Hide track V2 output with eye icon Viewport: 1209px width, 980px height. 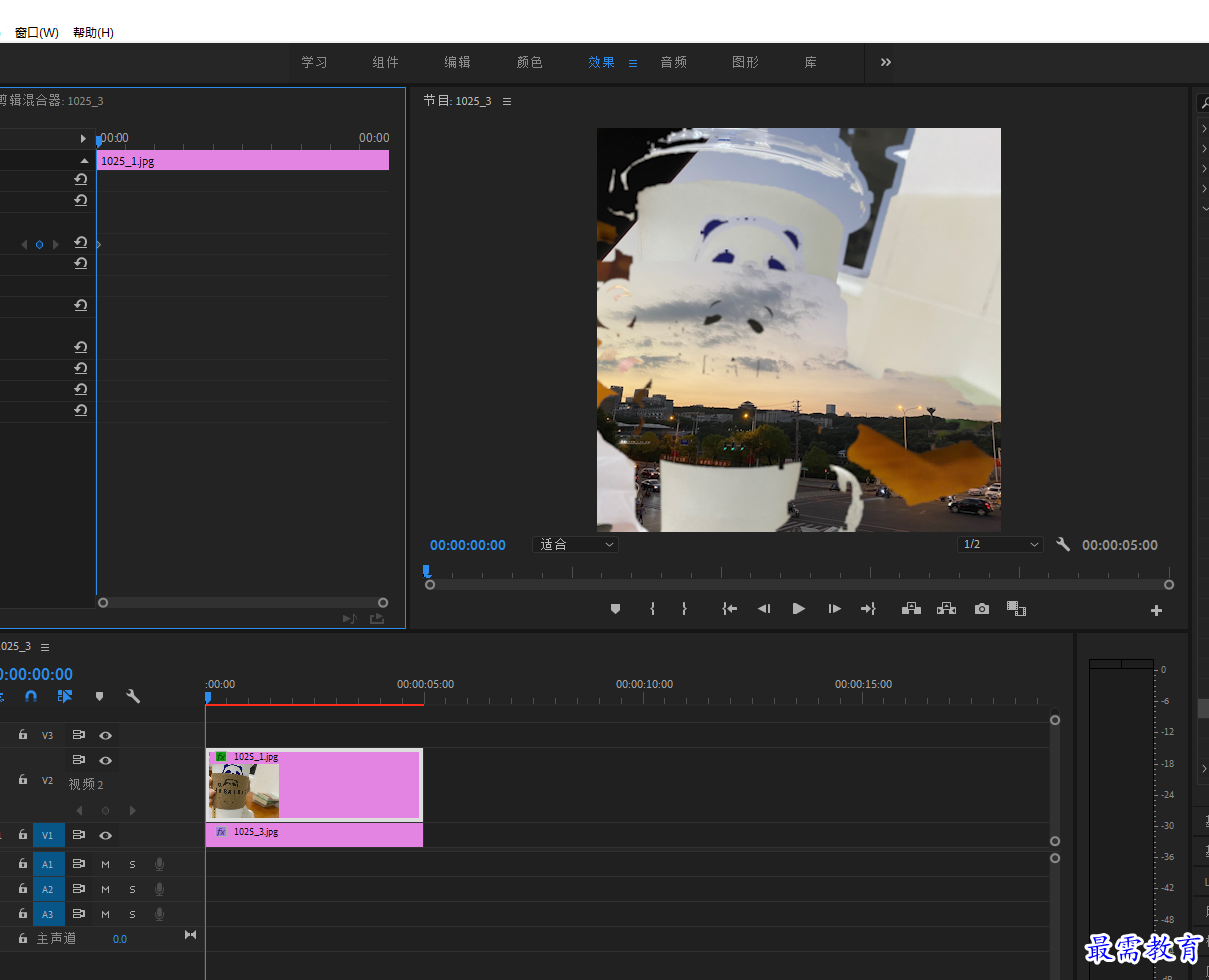105,760
